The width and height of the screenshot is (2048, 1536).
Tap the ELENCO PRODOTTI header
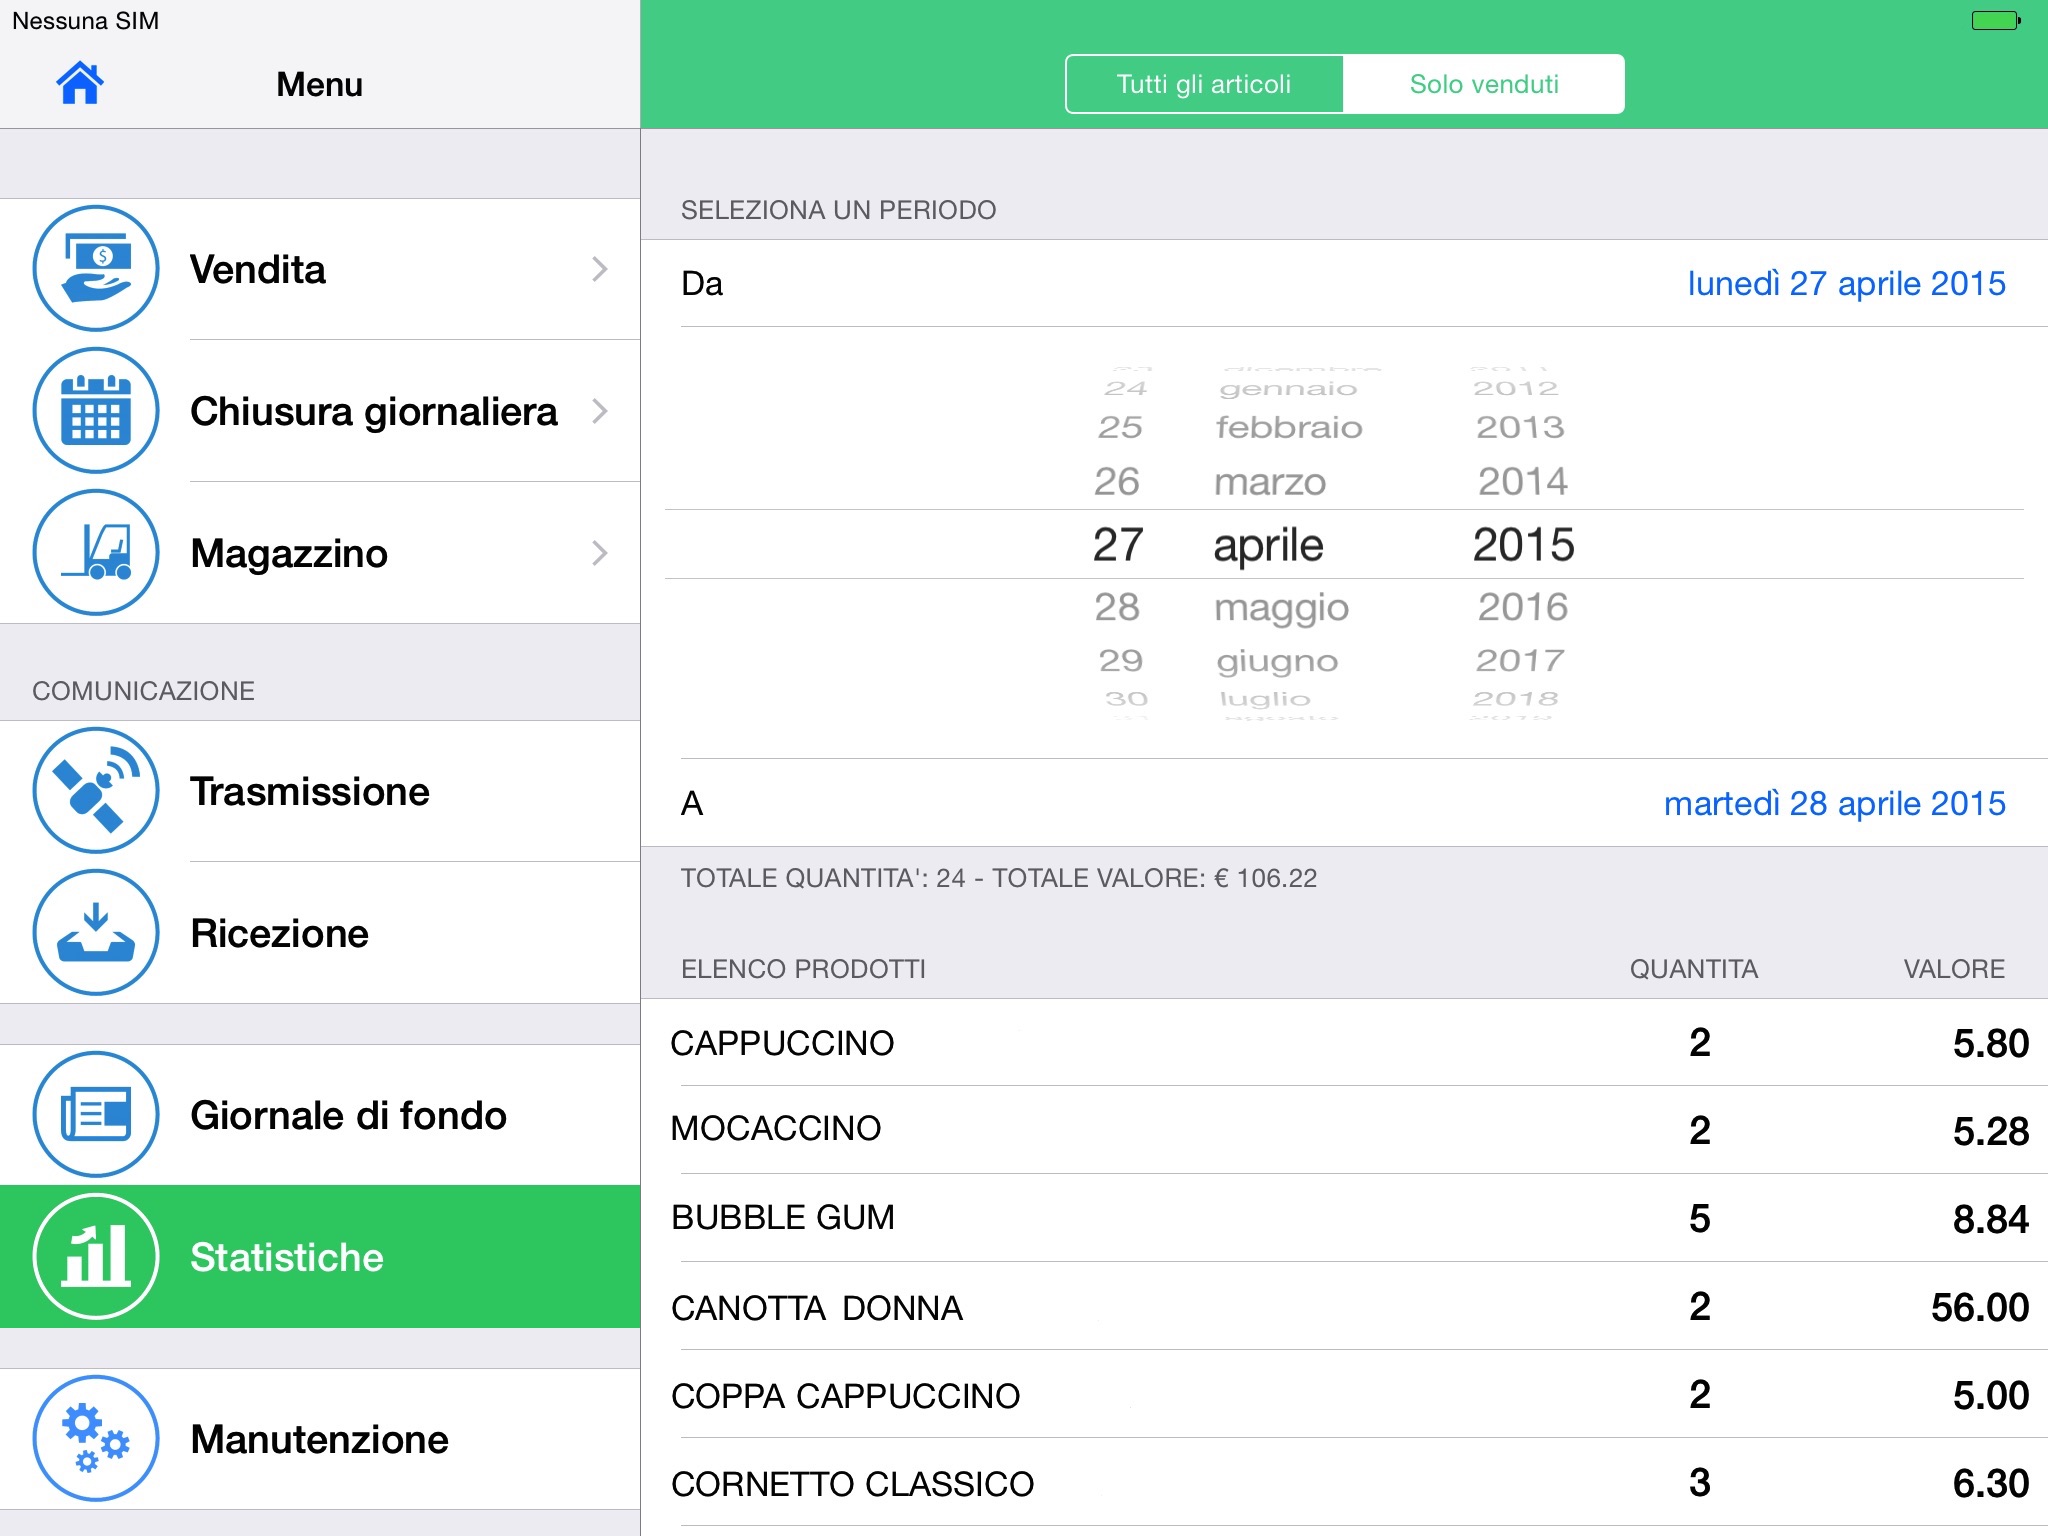click(x=803, y=969)
